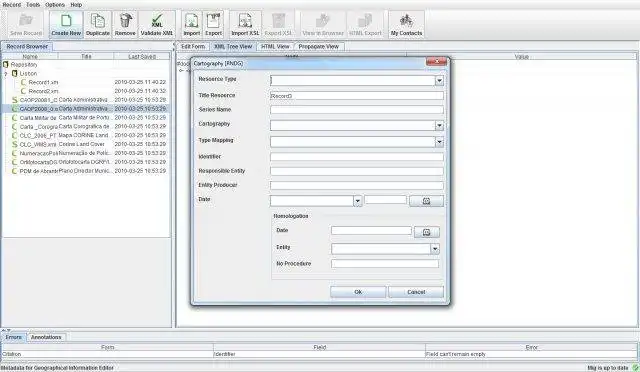Switch to the XML Tree View tab
Screen dimensions: 640x372
click(x=233, y=47)
